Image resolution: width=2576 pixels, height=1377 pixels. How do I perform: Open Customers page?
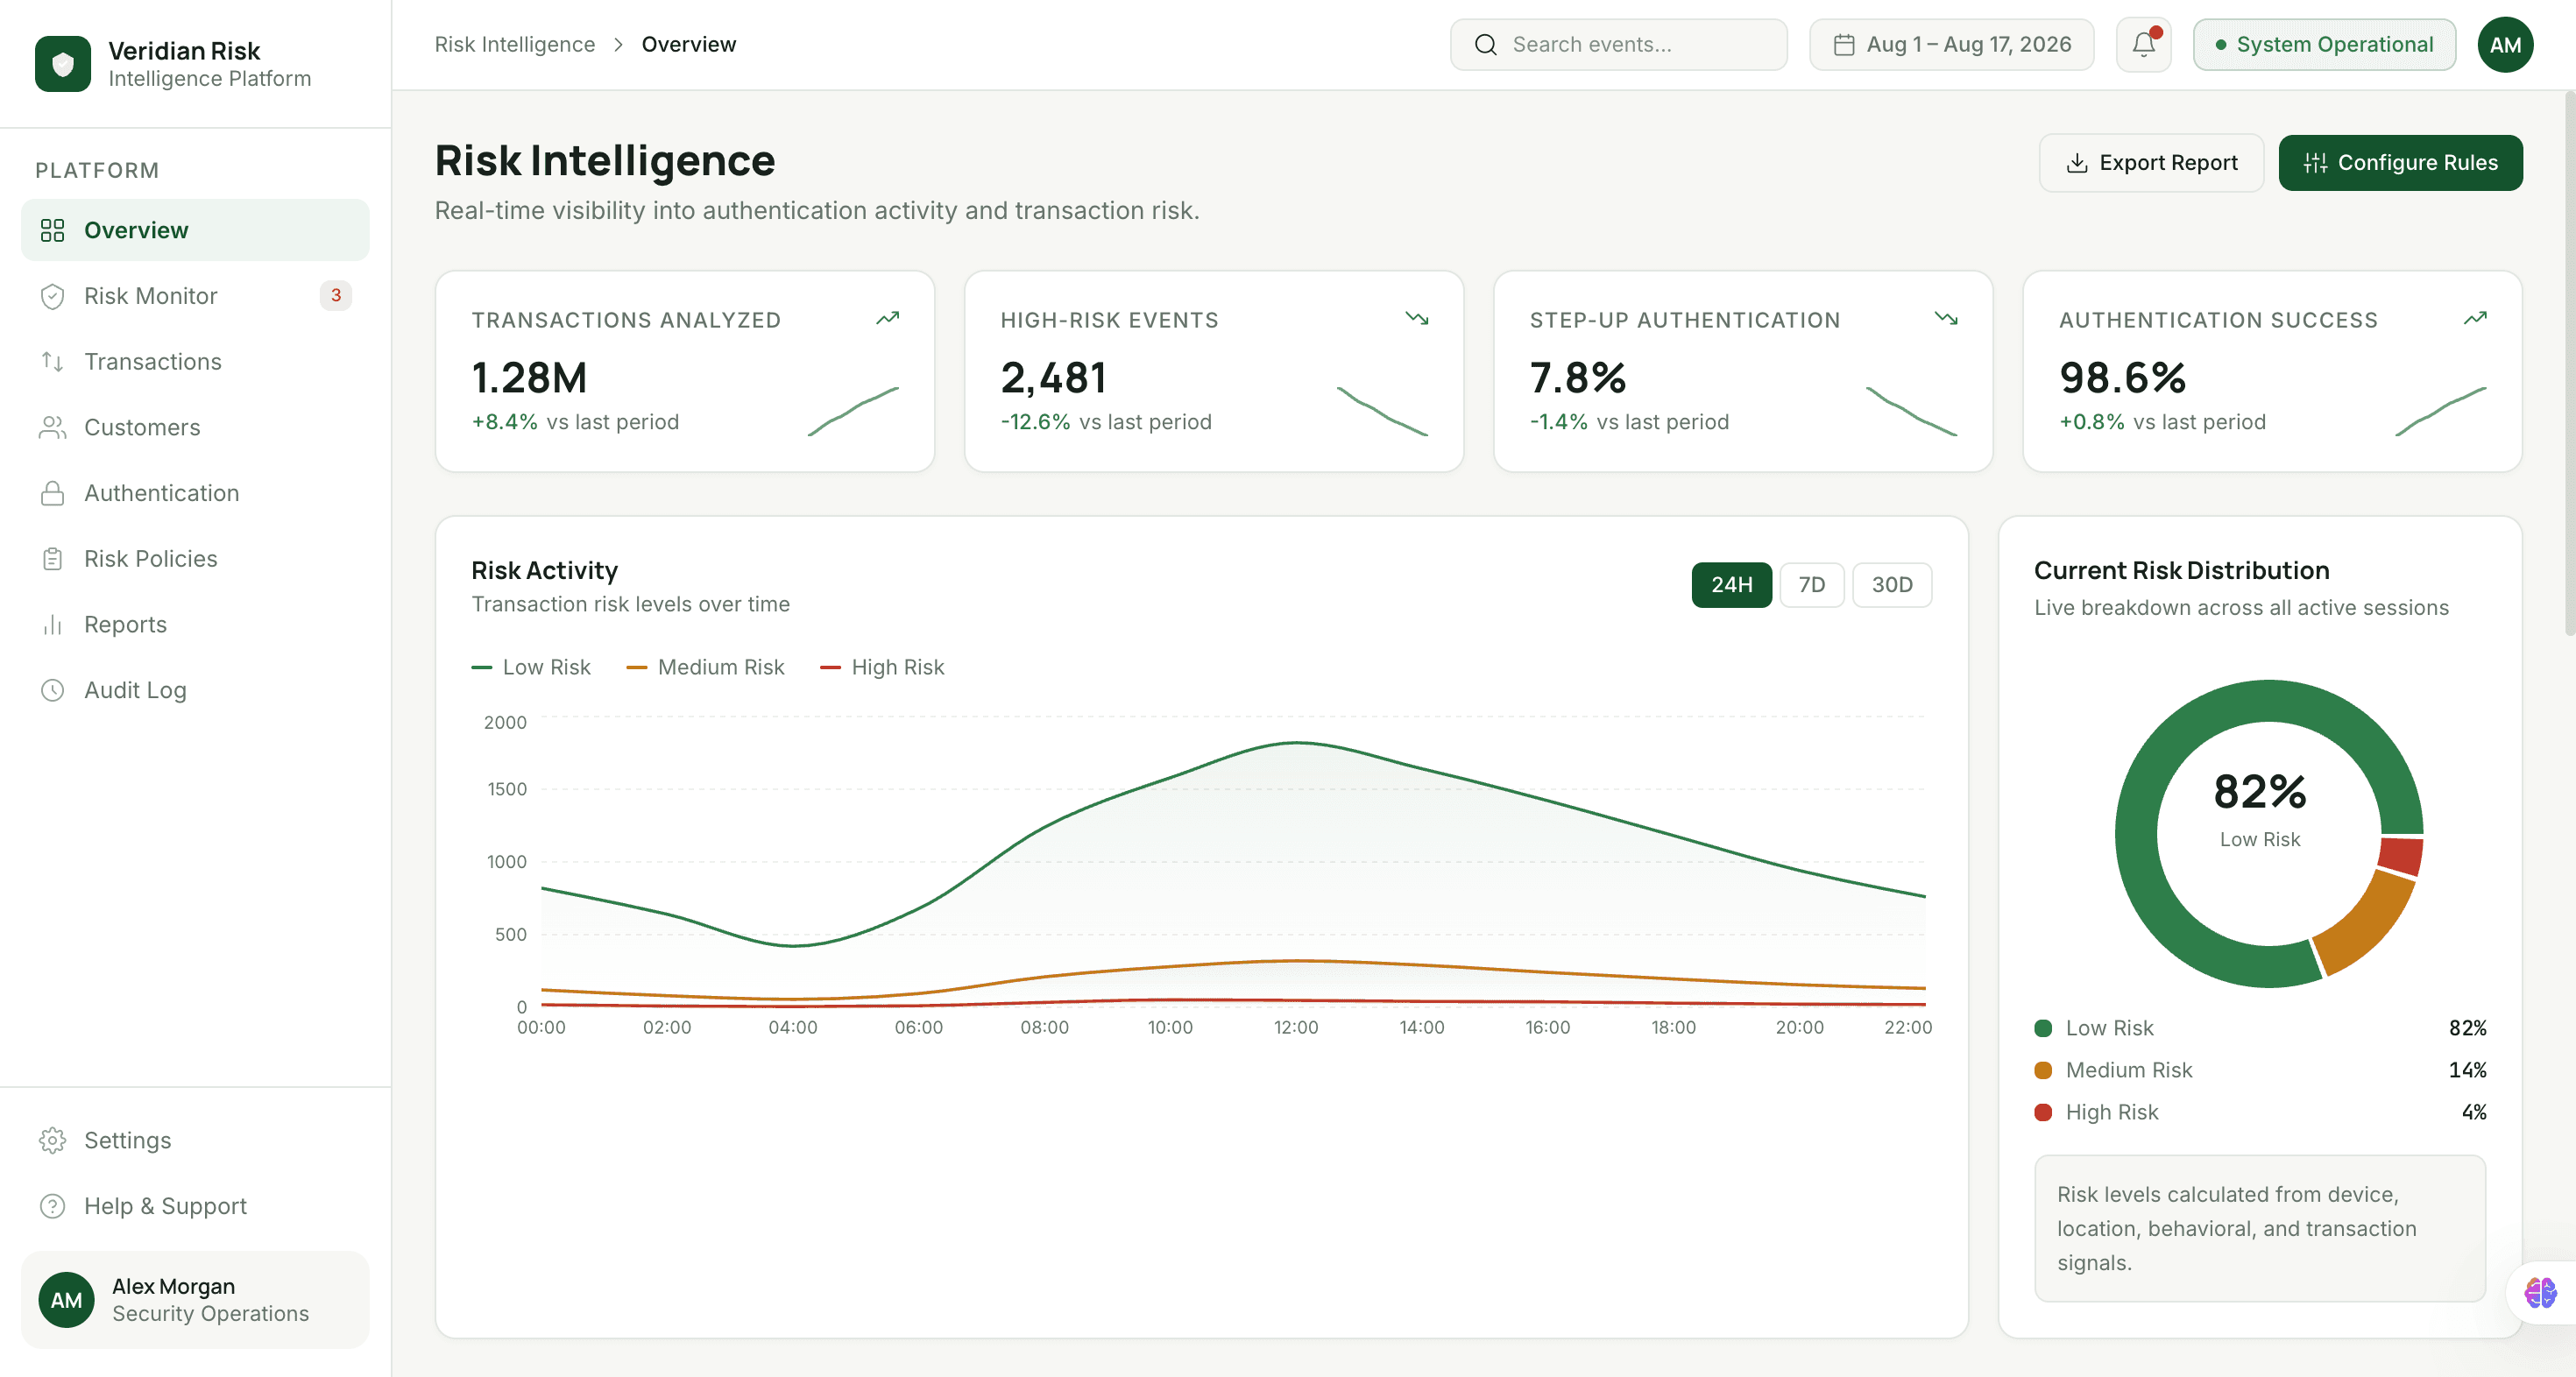tap(195, 428)
